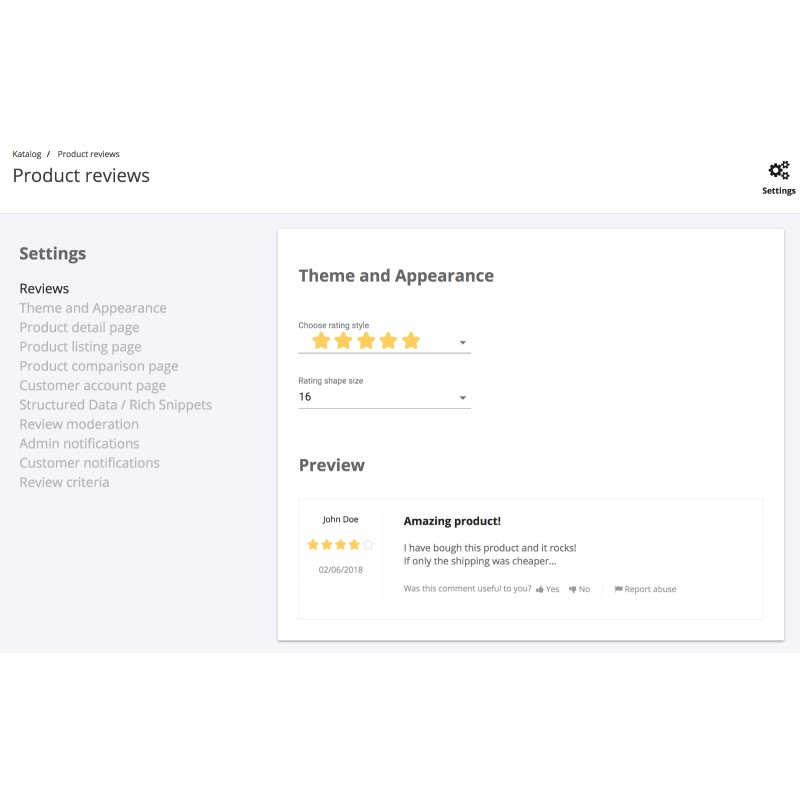Select Reviews in settings menu
Image resolution: width=800 pixels, height=800 pixels.
pos(44,289)
